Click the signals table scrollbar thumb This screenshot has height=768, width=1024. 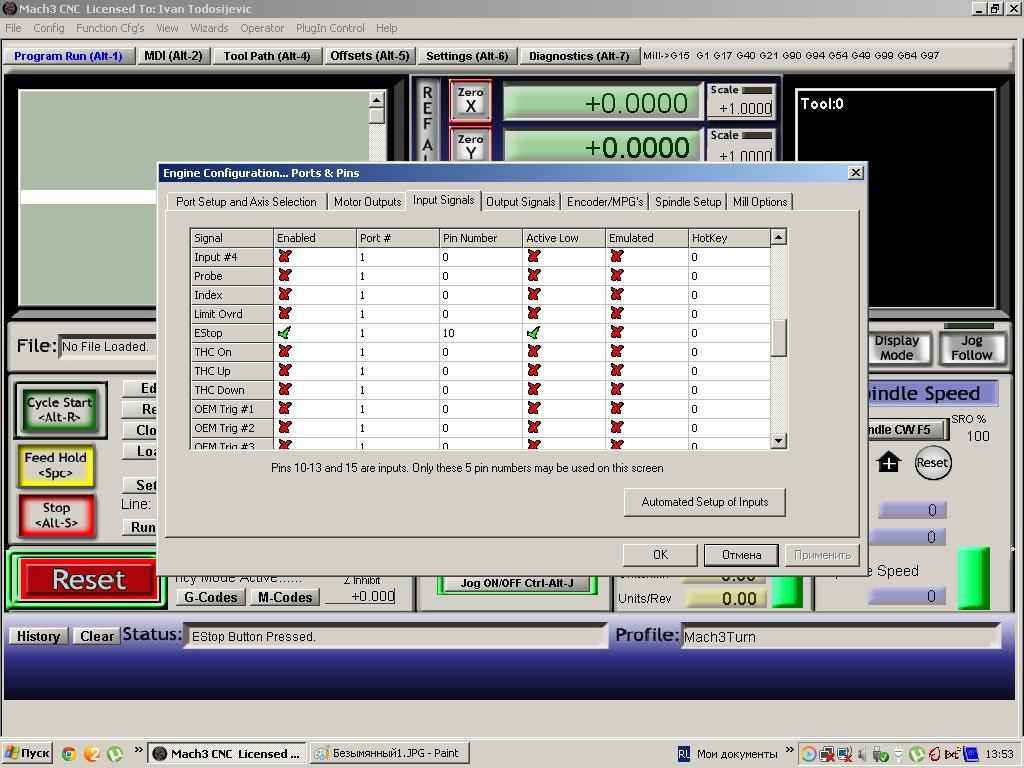778,338
